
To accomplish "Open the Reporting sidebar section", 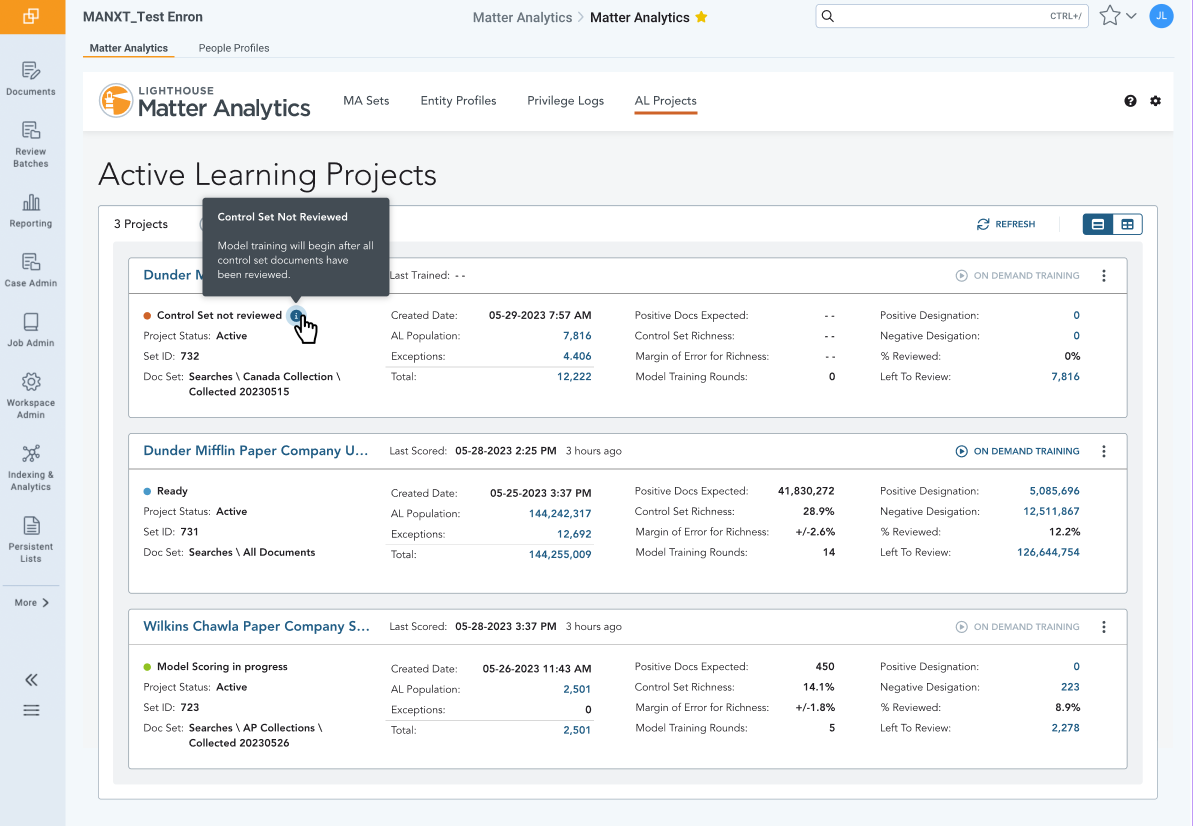I will (x=31, y=211).
